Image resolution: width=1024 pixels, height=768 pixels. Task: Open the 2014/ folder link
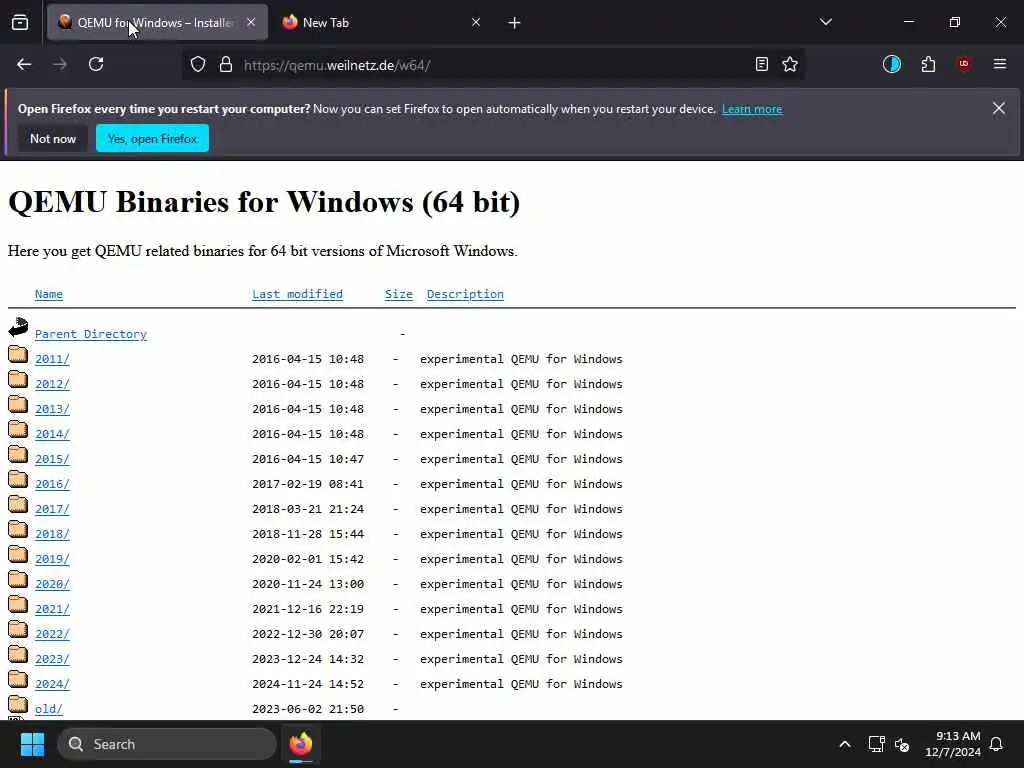(x=52, y=434)
